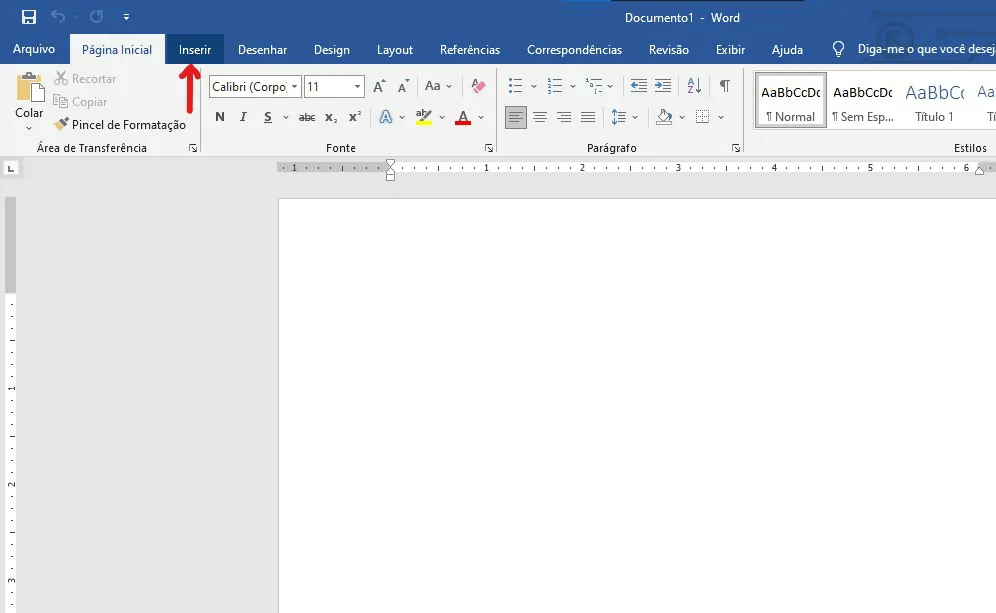Screen dimensions: 996x613
Task: Click the Copiar button
Action: [80, 102]
